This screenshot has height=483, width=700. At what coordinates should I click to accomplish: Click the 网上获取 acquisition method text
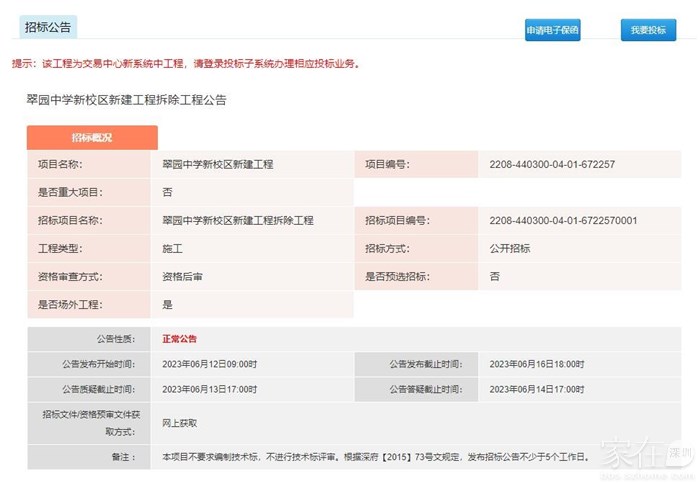(x=180, y=423)
